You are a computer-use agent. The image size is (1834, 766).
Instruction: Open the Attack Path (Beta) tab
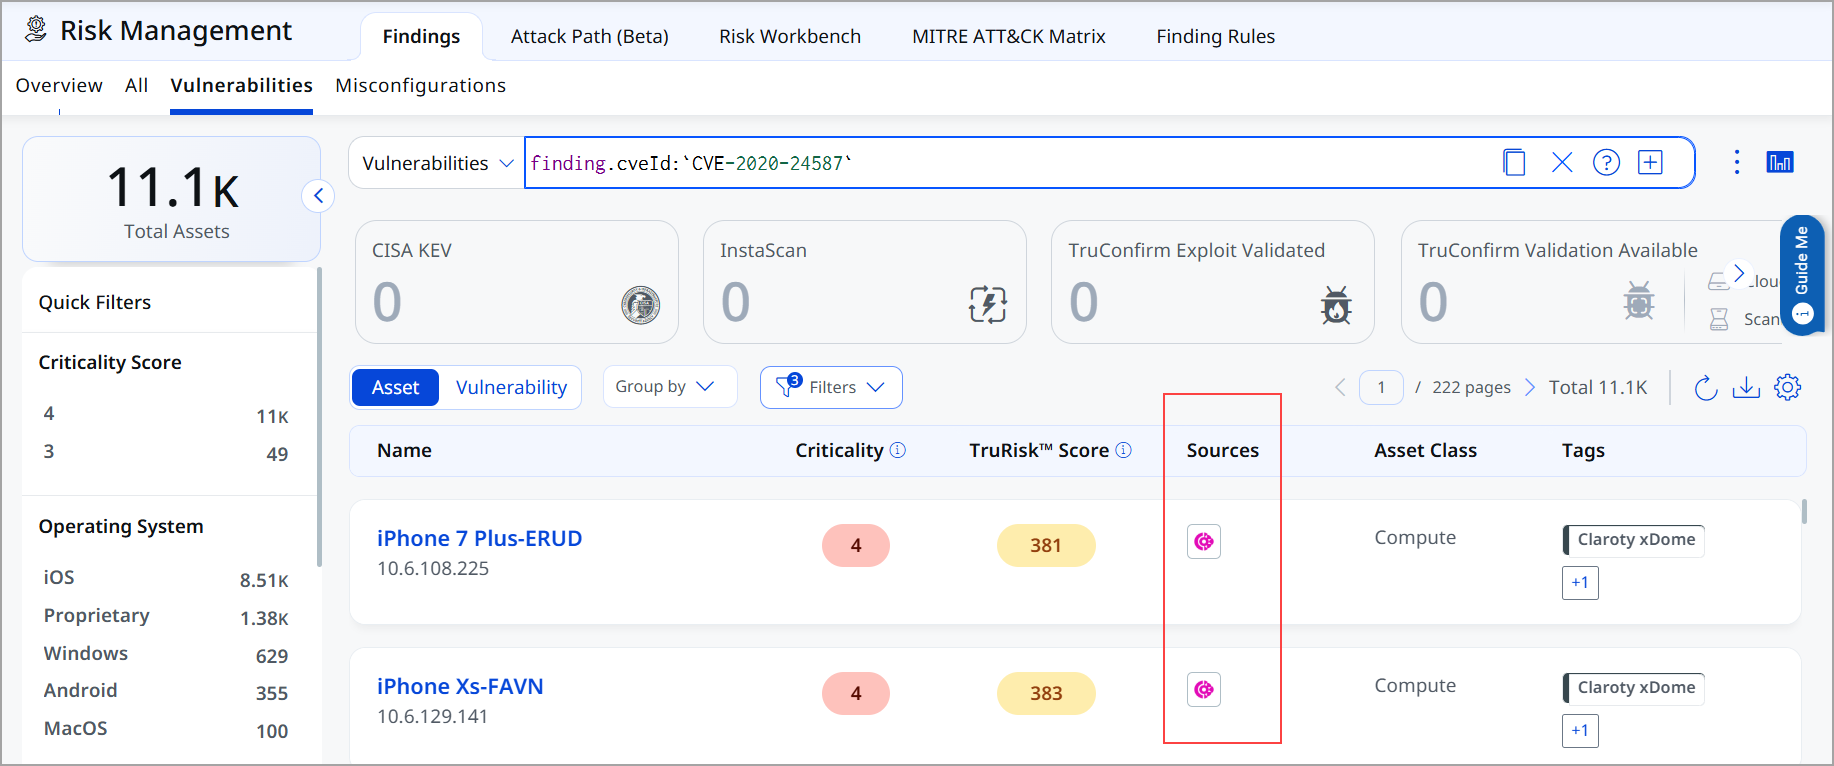[590, 36]
